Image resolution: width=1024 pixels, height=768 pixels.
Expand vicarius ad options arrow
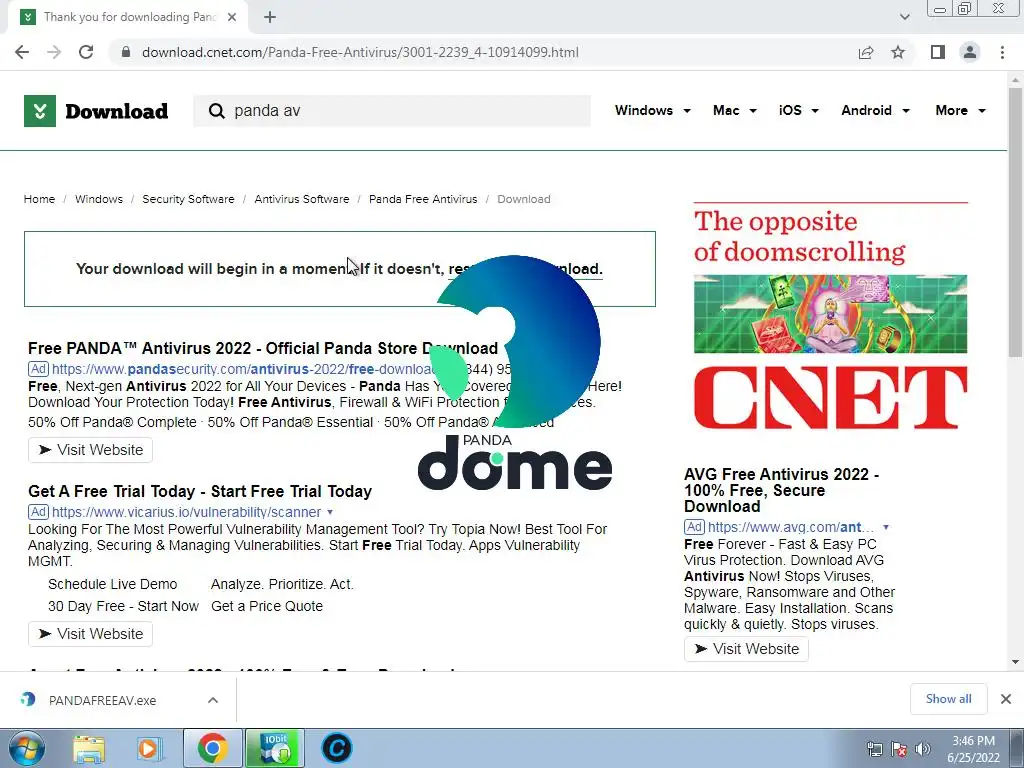tap(330, 512)
